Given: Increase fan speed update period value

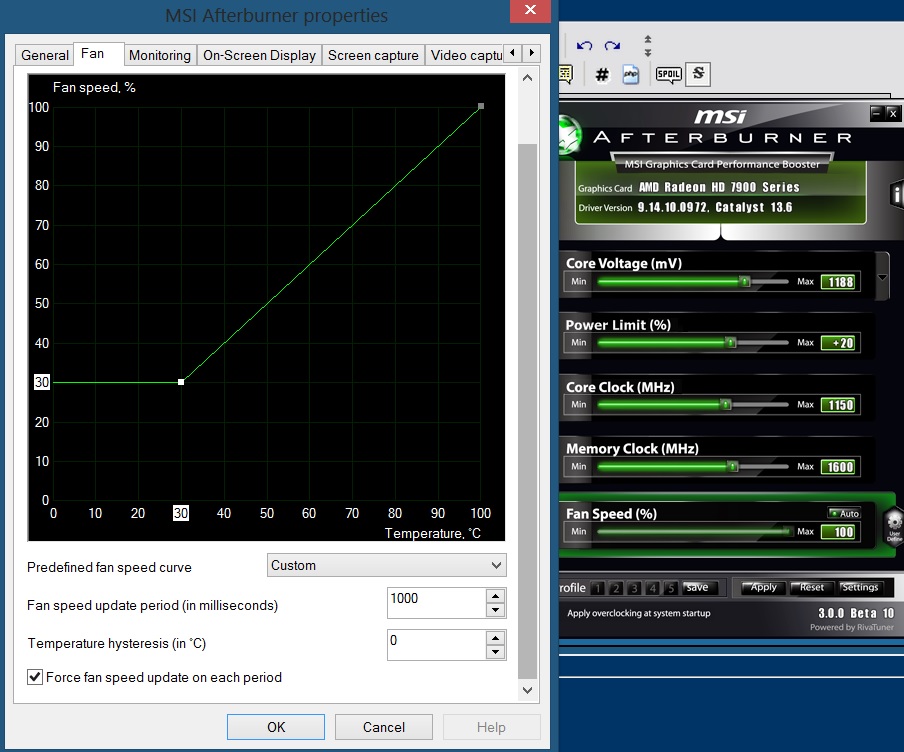Looking at the screenshot, I should pyautogui.click(x=495, y=596).
